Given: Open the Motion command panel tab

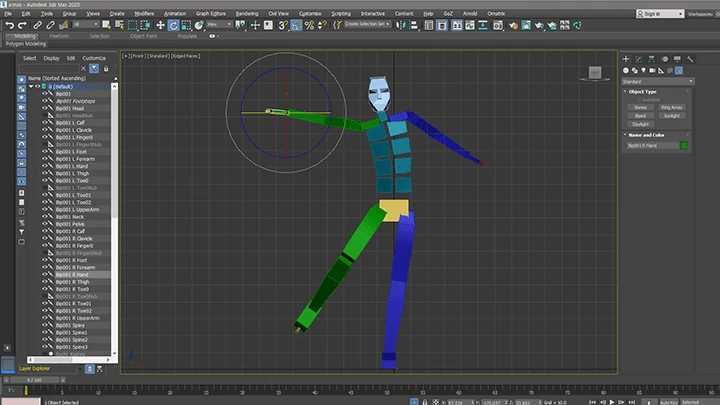Looking at the screenshot, I should [664, 59].
